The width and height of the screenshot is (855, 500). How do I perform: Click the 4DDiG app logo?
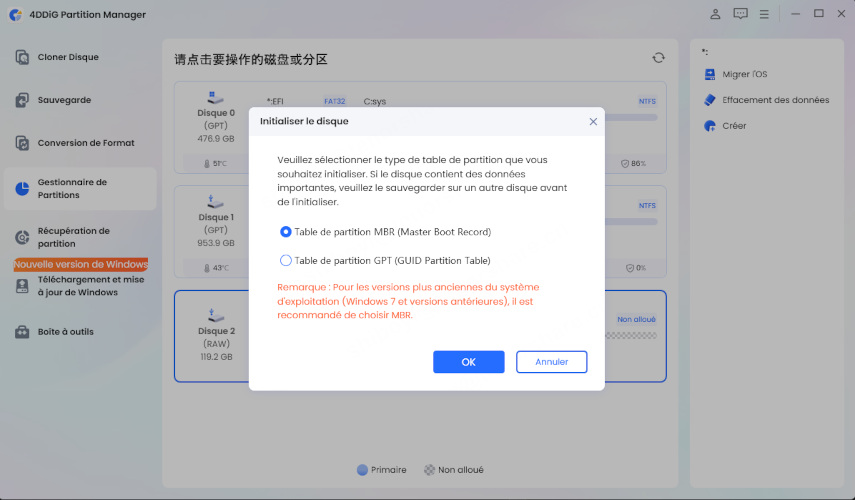15,15
